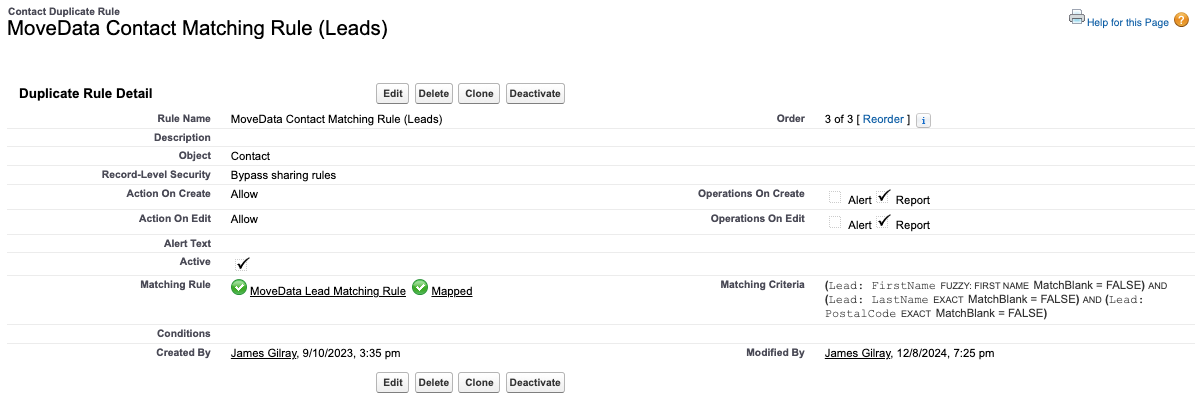Open James Gilray link in Created By
The height and width of the screenshot is (406, 1201).
click(x=264, y=353)
